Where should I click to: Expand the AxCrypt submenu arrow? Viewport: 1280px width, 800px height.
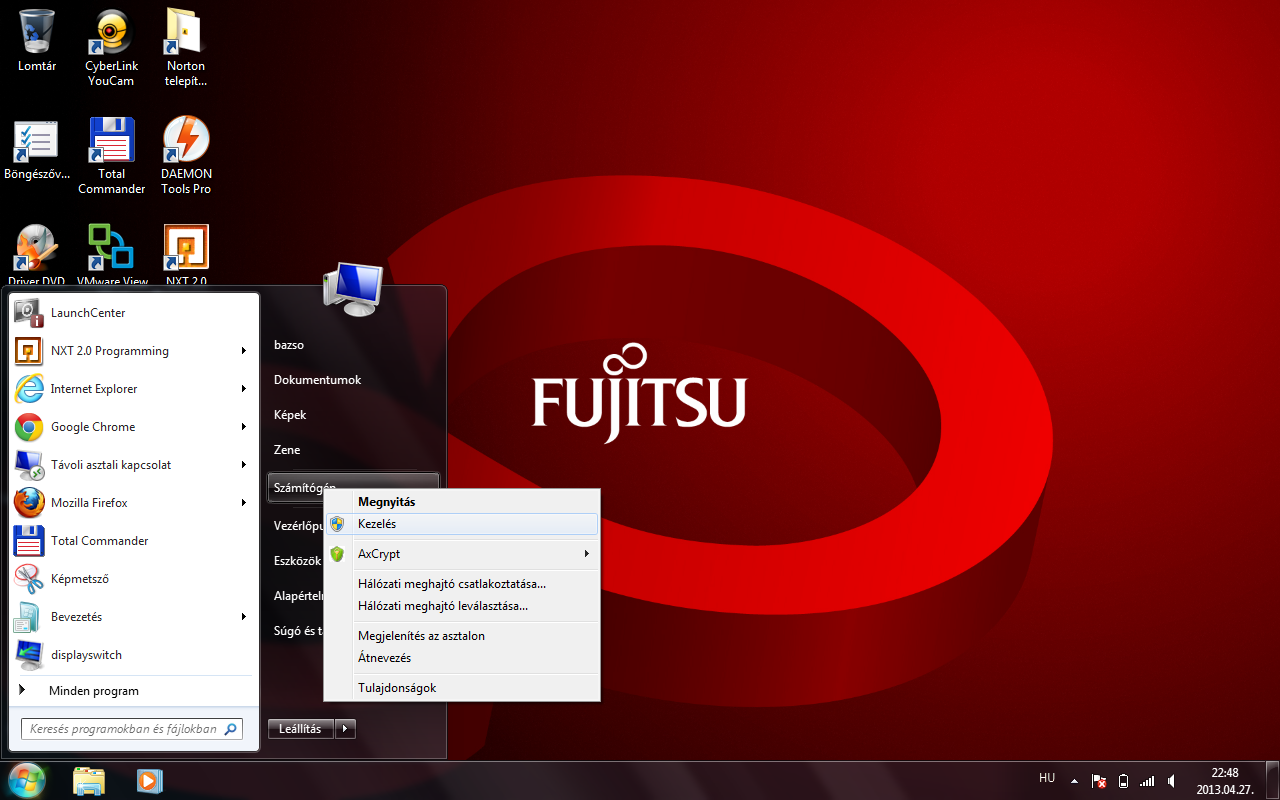tap(587, 554)
